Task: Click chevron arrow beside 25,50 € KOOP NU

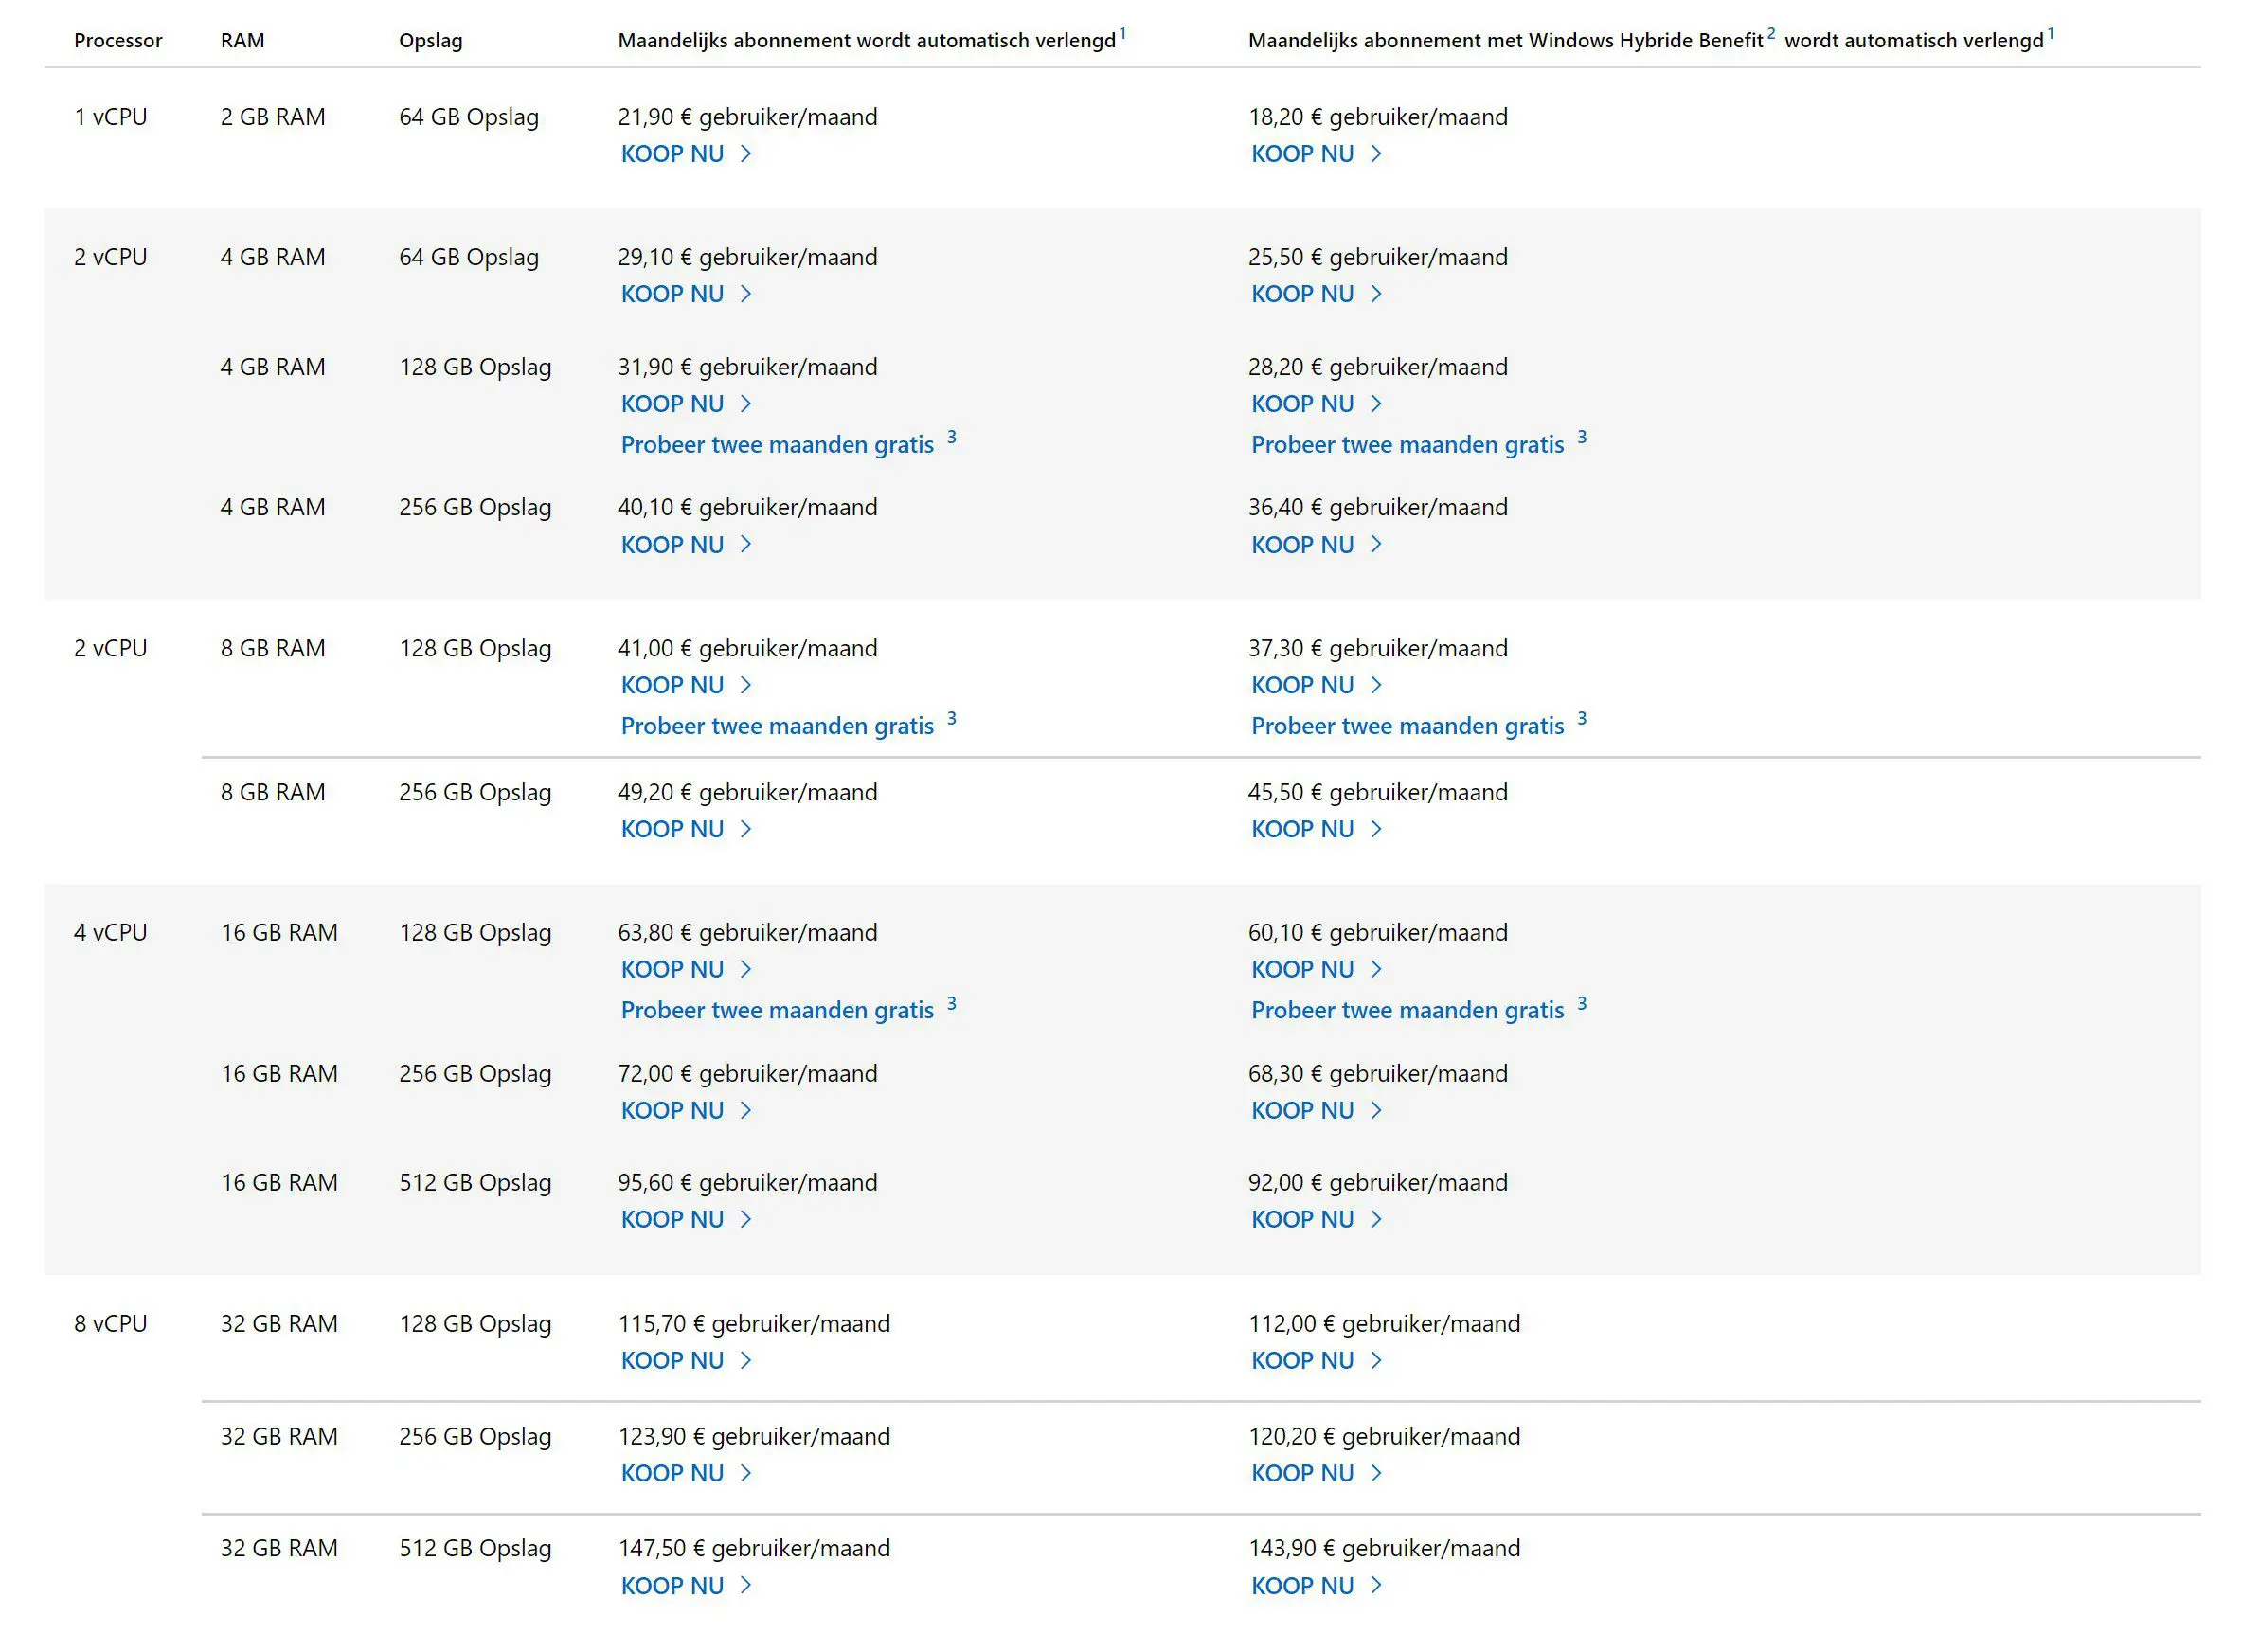Action: click(1375, 294)
